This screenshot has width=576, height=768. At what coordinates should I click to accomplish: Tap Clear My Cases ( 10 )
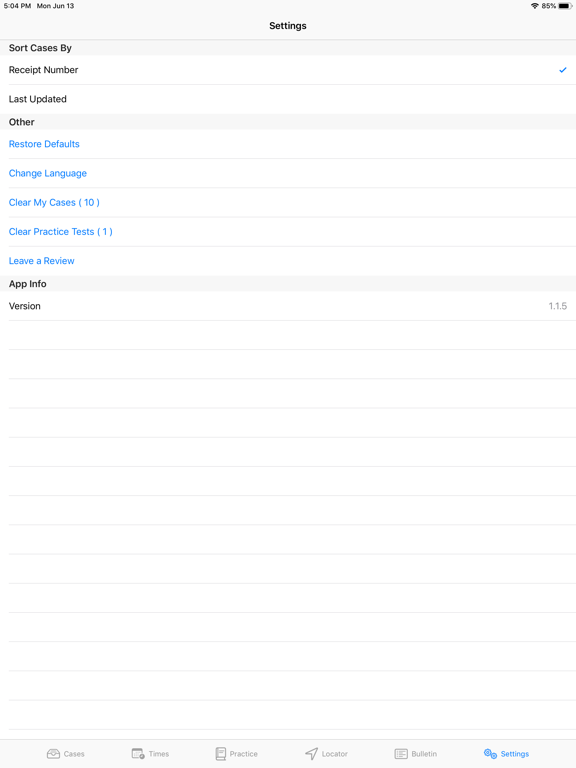point(54,202)
